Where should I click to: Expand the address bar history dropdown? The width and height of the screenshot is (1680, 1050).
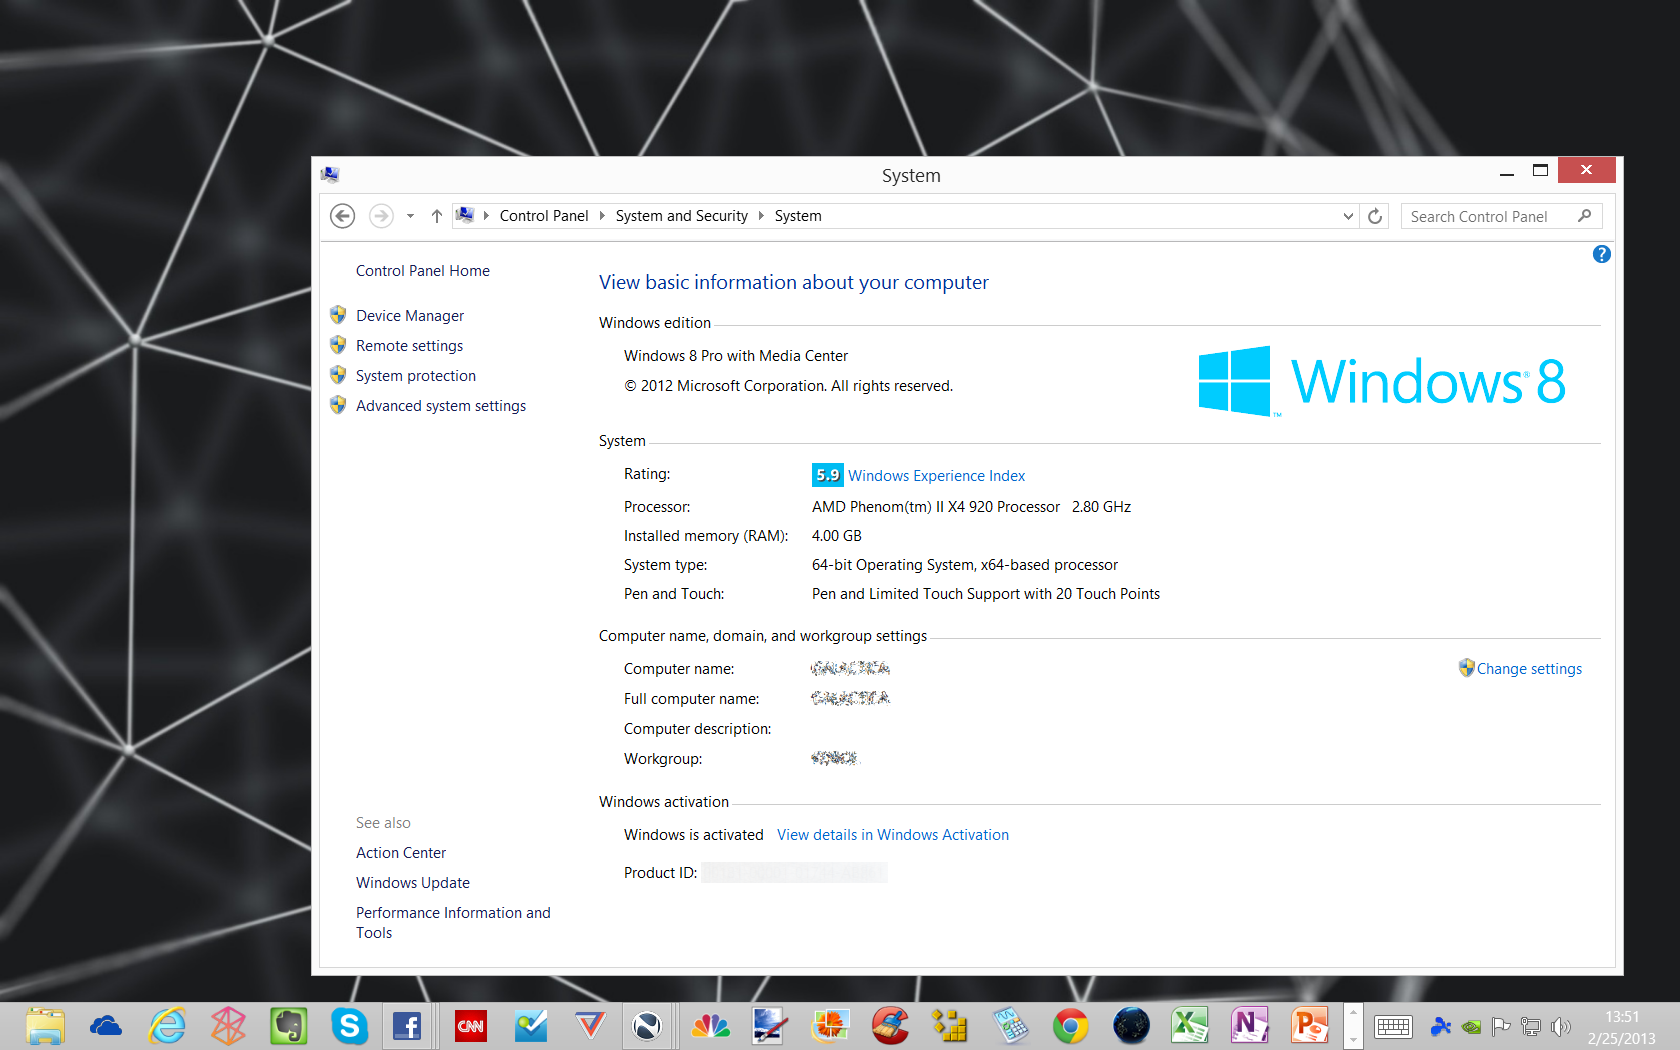(1347, 216)
